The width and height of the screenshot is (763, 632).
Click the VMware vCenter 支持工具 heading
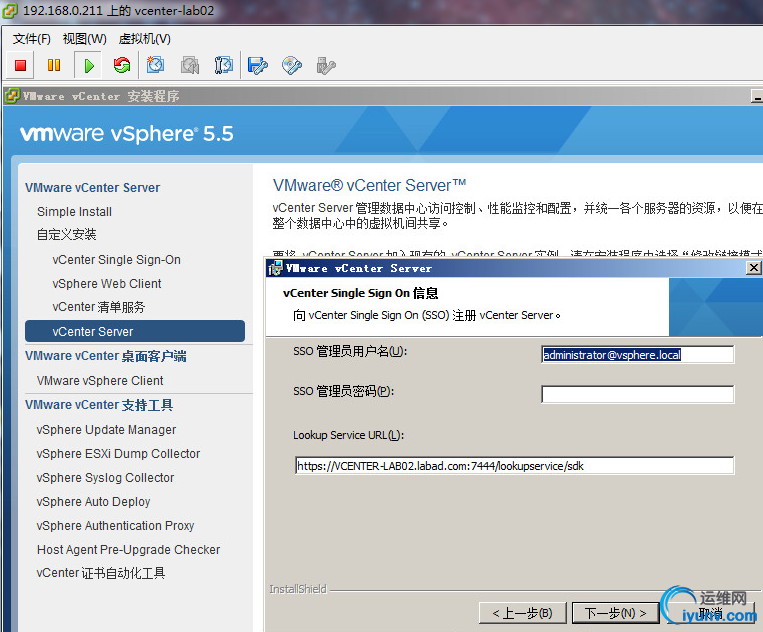(x=99, y=405)
